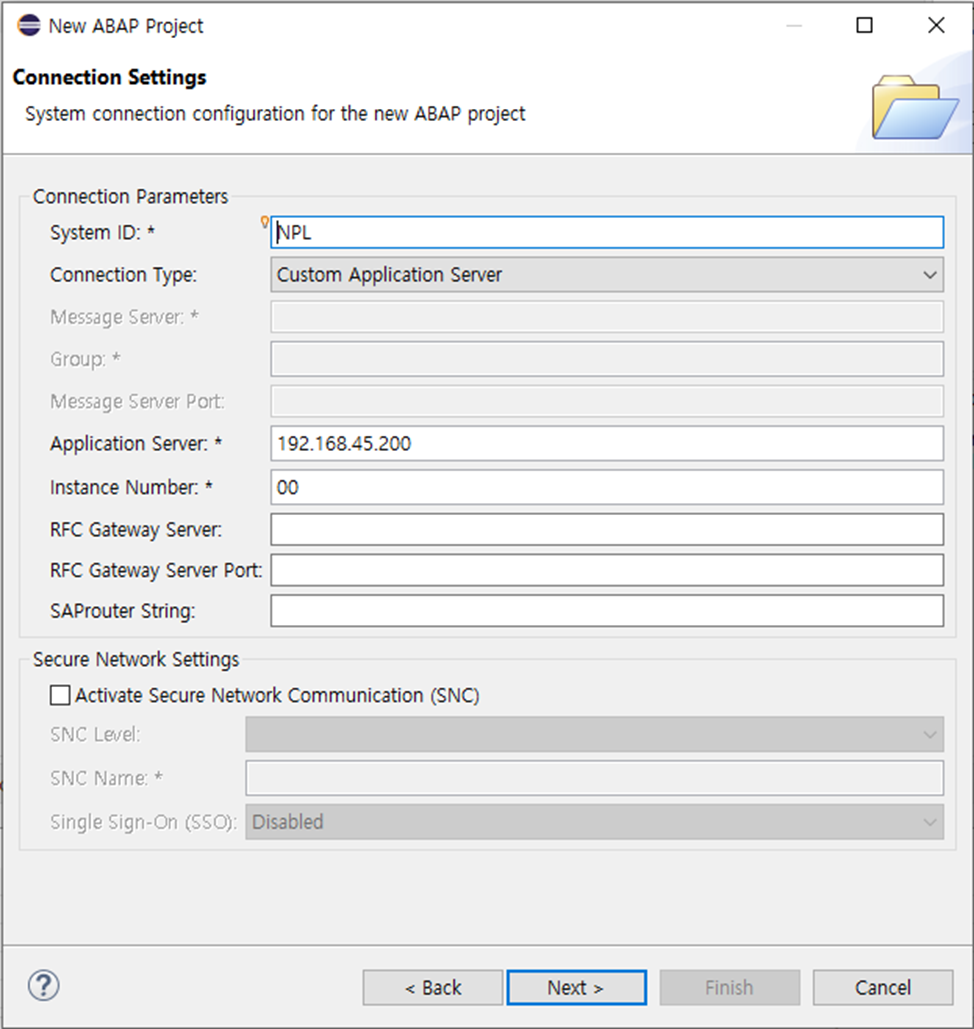Screen dimensions: 974x1029
Task: Click the disabled Group field
Action: coord(607,359)
